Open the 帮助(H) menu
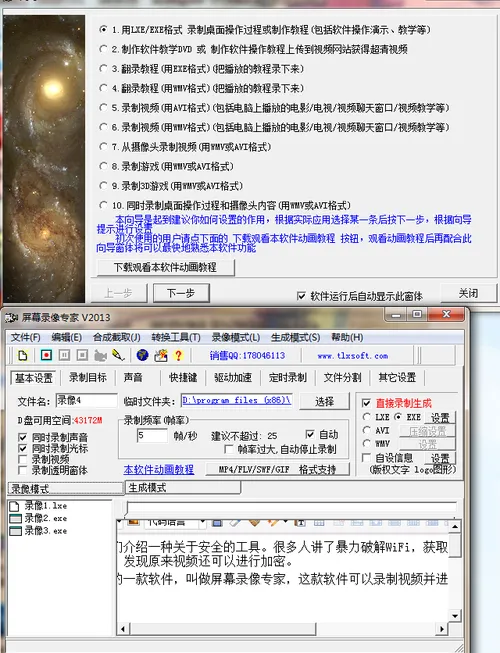500x653 pixels. coord(347,337)
